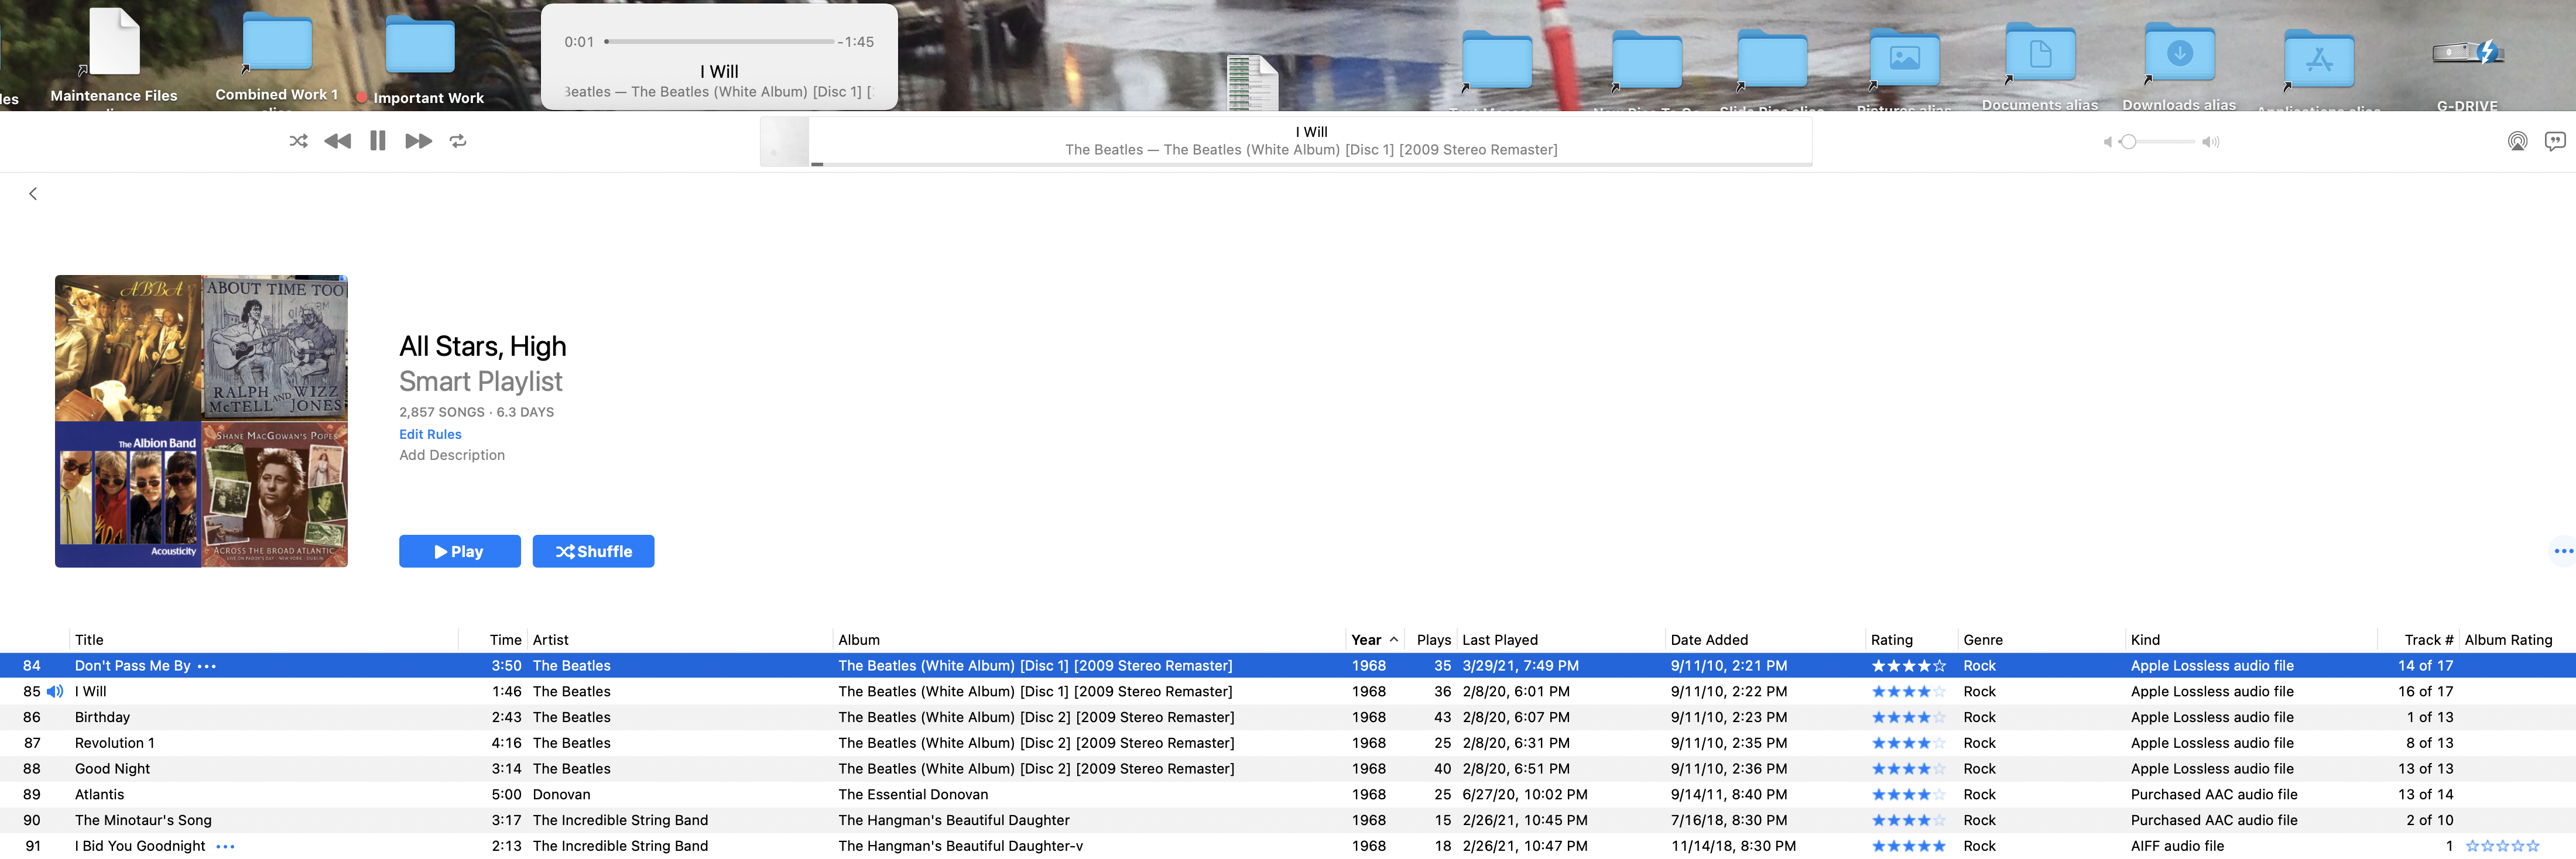Adjust the volume slider

[2130, 142]
